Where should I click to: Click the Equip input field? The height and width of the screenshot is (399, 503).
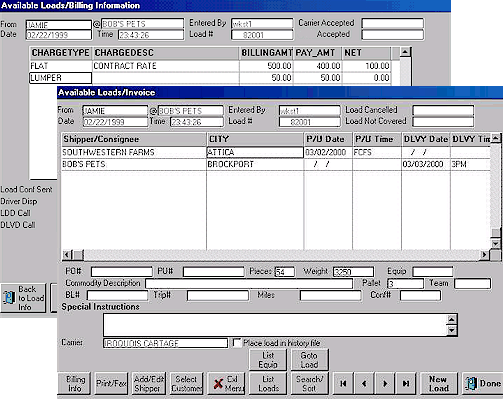click(433, 272)
